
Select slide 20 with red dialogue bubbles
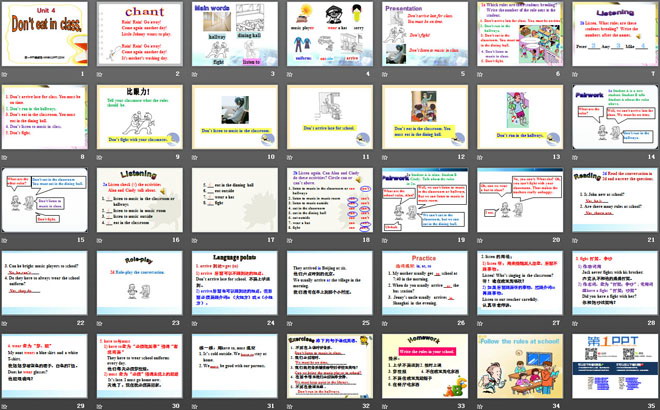[520, 200]
